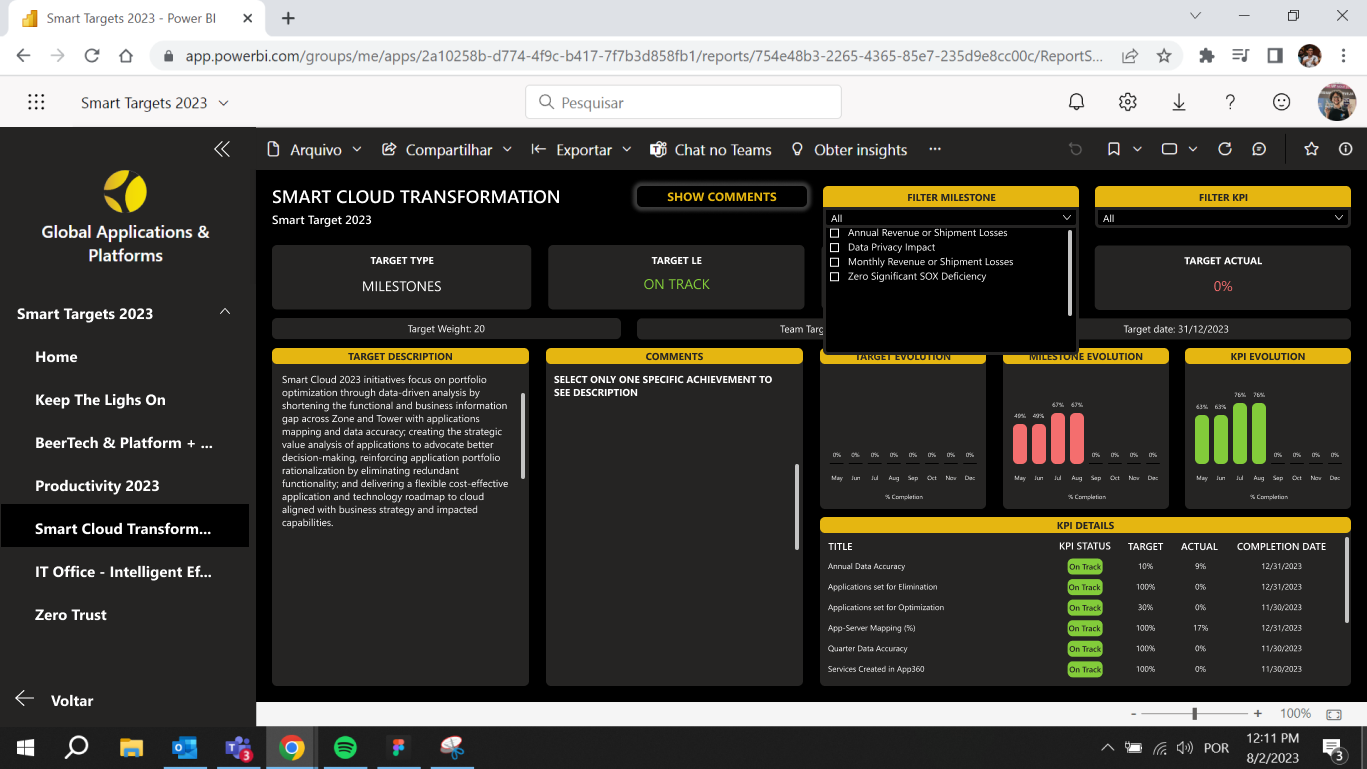Image resolution: width=1367 pixels, height=769 pixels.
Task: Click Chat no Teams button
Action: pos(711,150)
